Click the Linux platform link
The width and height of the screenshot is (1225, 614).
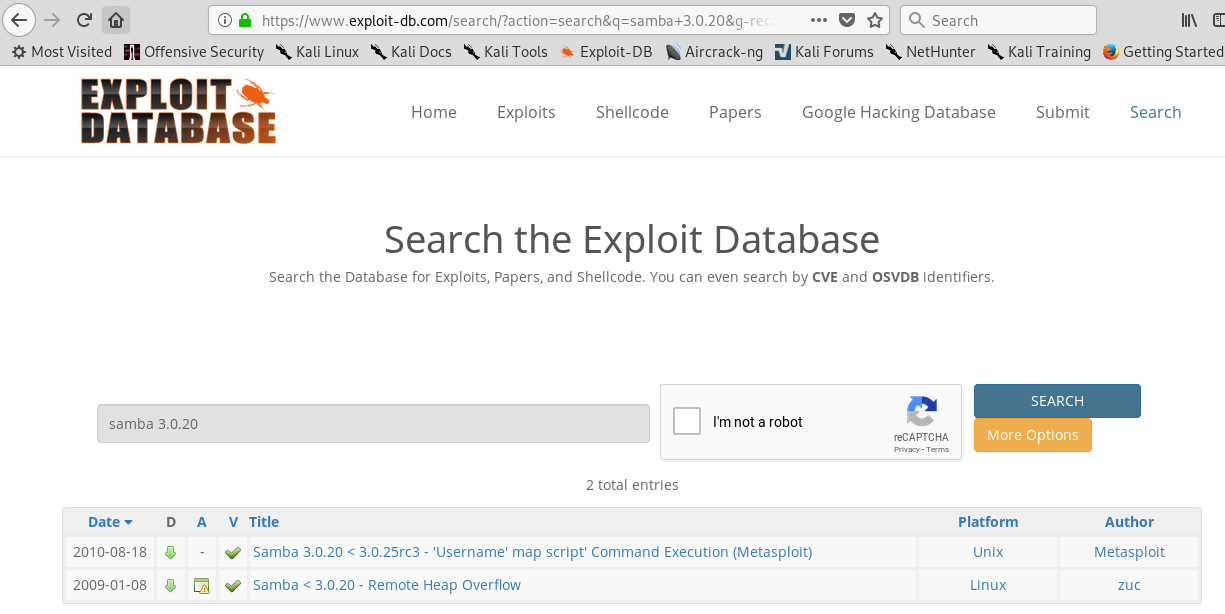[988, 585]
